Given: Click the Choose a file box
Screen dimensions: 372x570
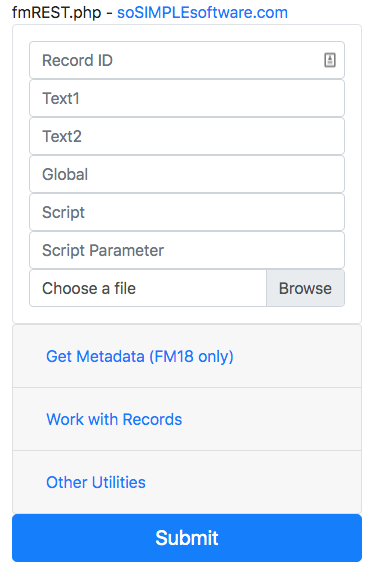Looking at the screenshot, I should tap(148, 288).
